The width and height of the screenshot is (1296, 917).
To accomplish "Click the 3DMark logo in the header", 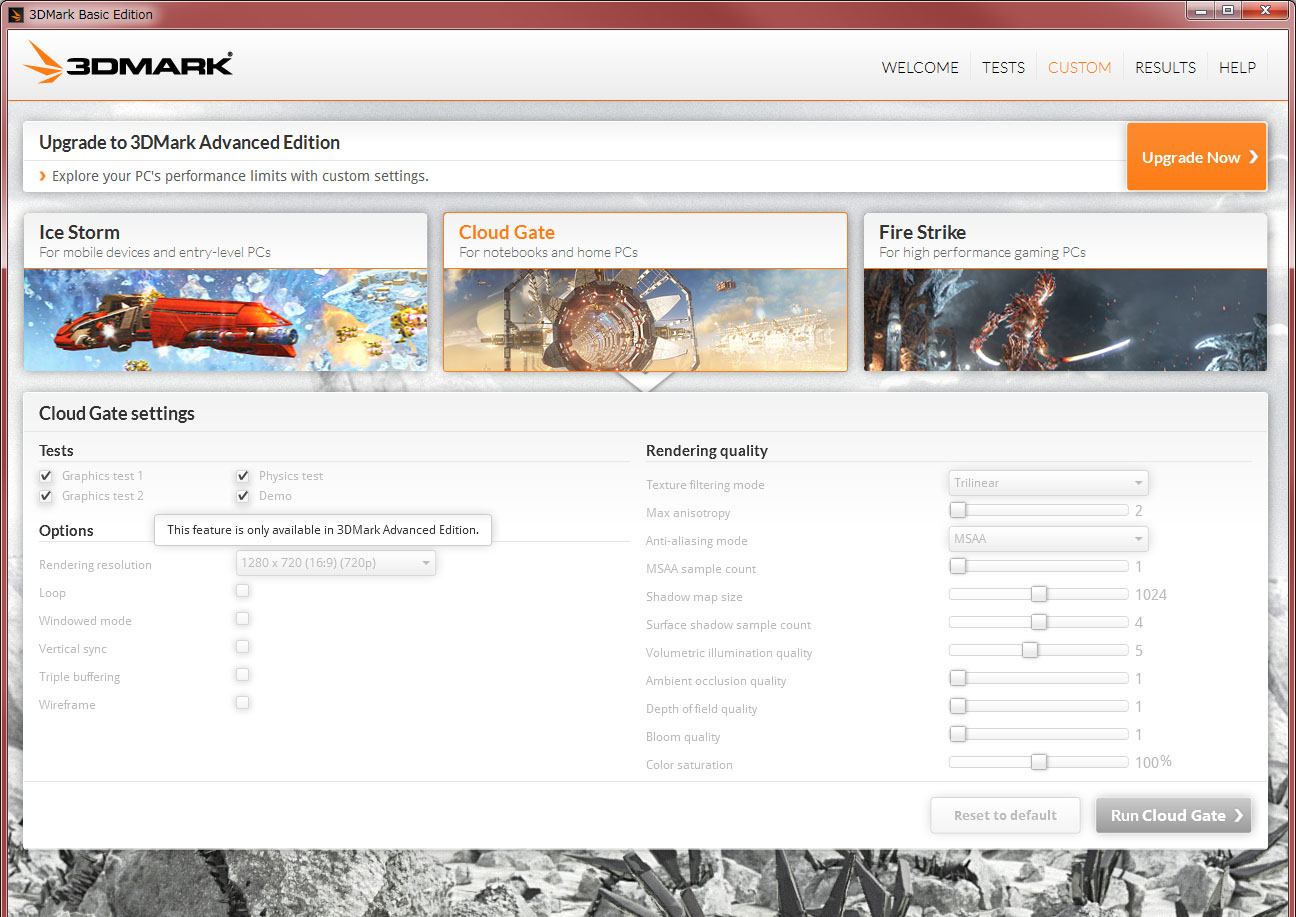I will 129,62.
